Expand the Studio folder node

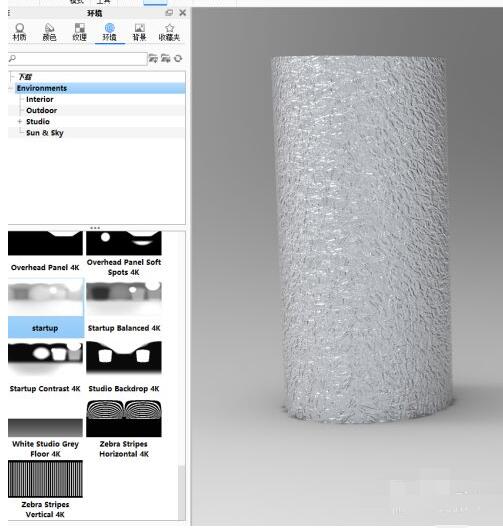(x=20, y=122)
